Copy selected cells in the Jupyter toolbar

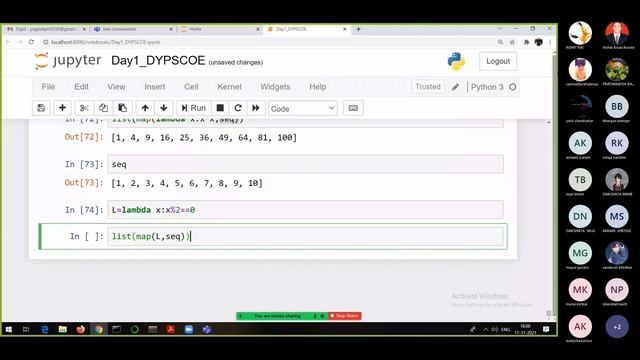pos(103,108)
